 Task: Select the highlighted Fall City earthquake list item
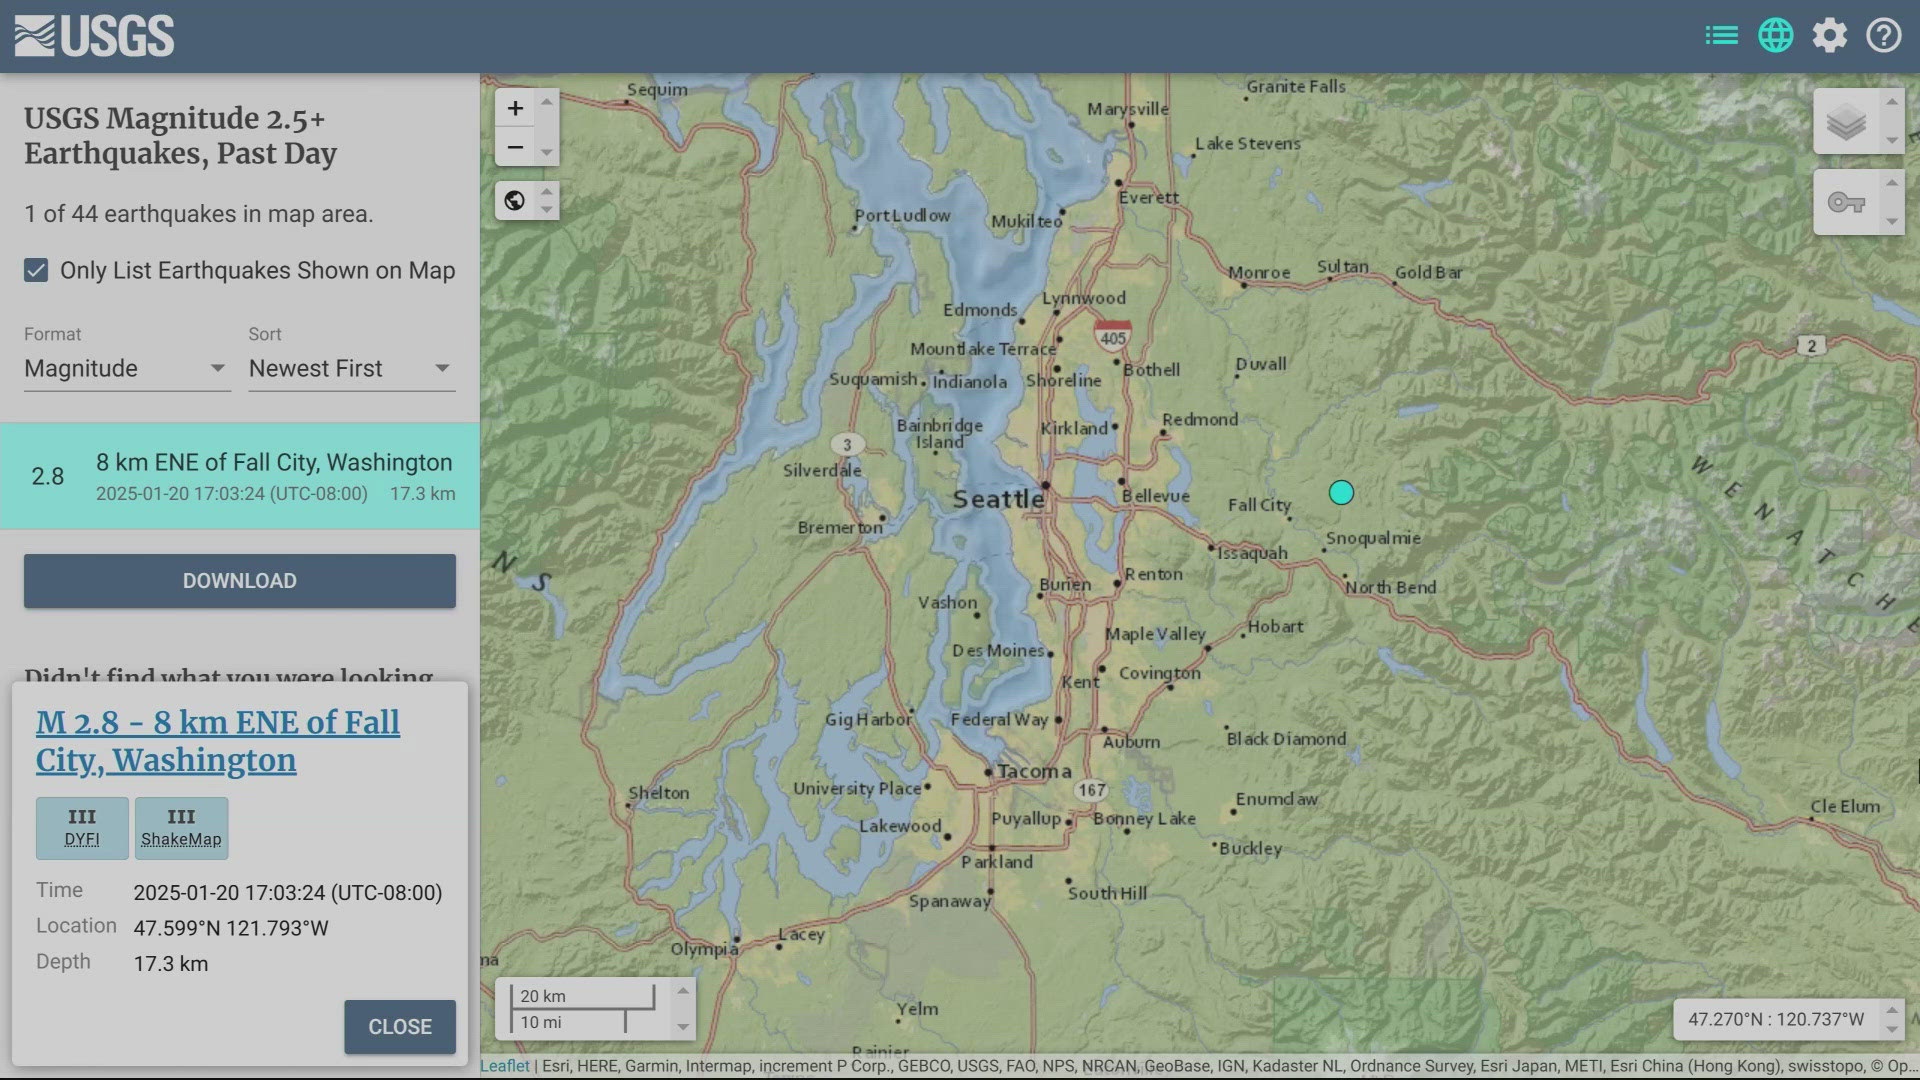(x=239, y=476)
